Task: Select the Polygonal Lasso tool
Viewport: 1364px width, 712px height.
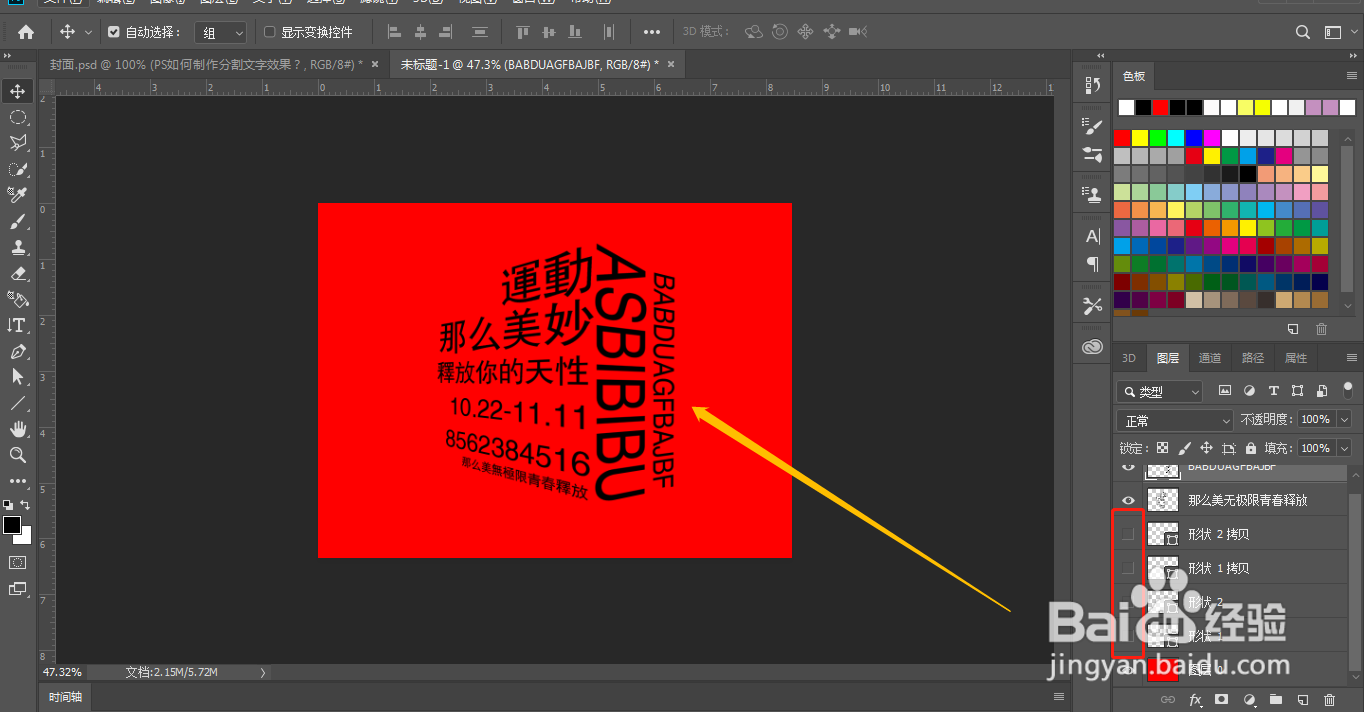Action: 17,143
